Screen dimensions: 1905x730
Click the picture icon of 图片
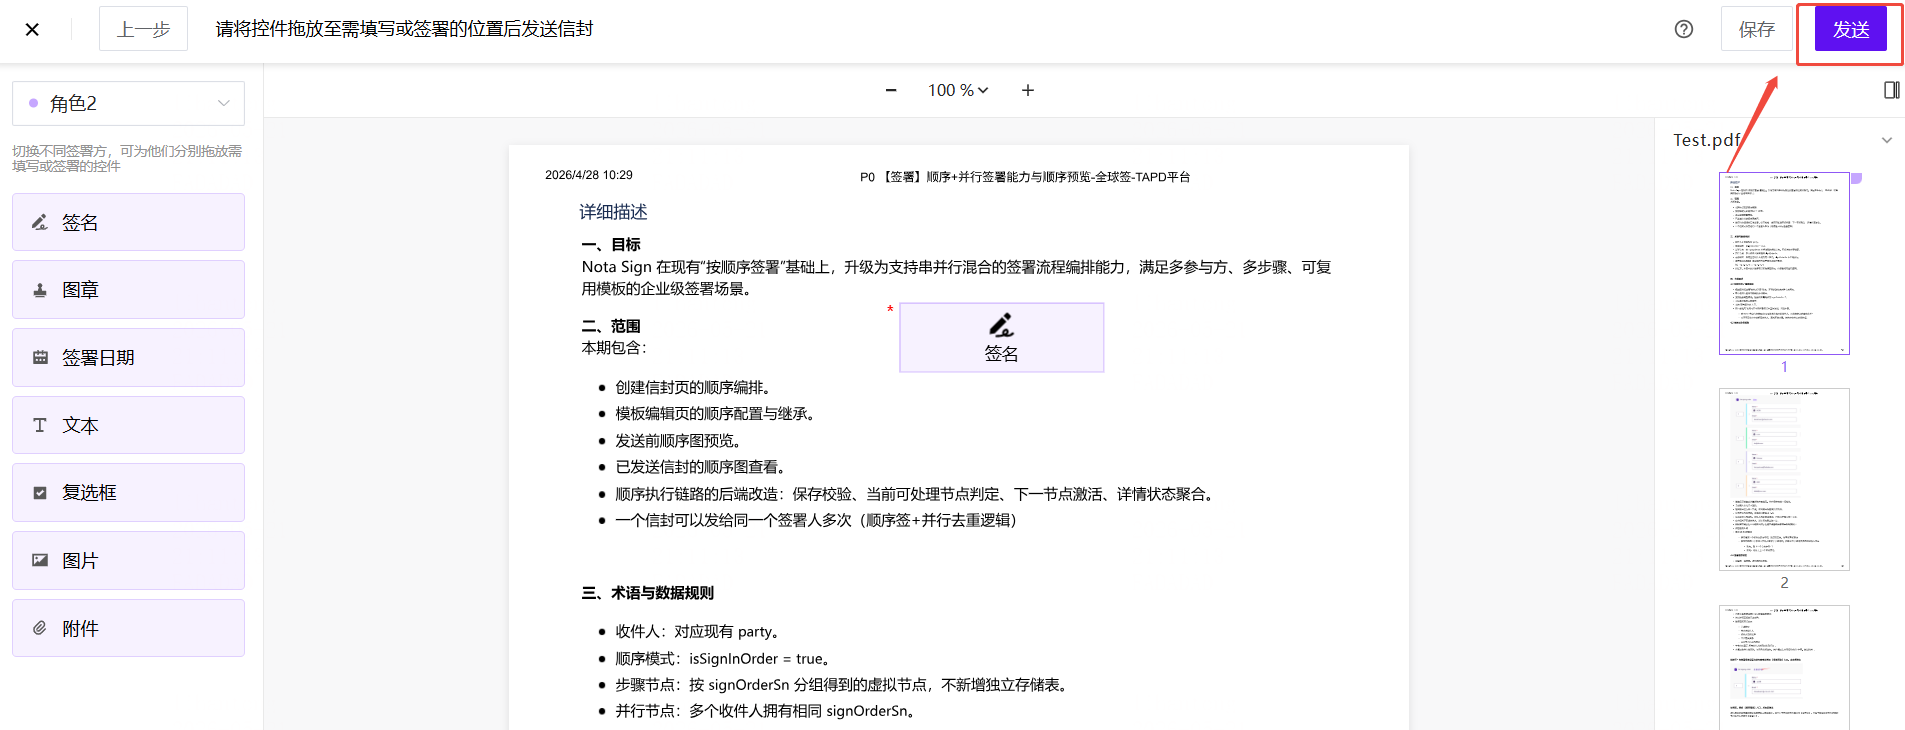click(40, 560)
